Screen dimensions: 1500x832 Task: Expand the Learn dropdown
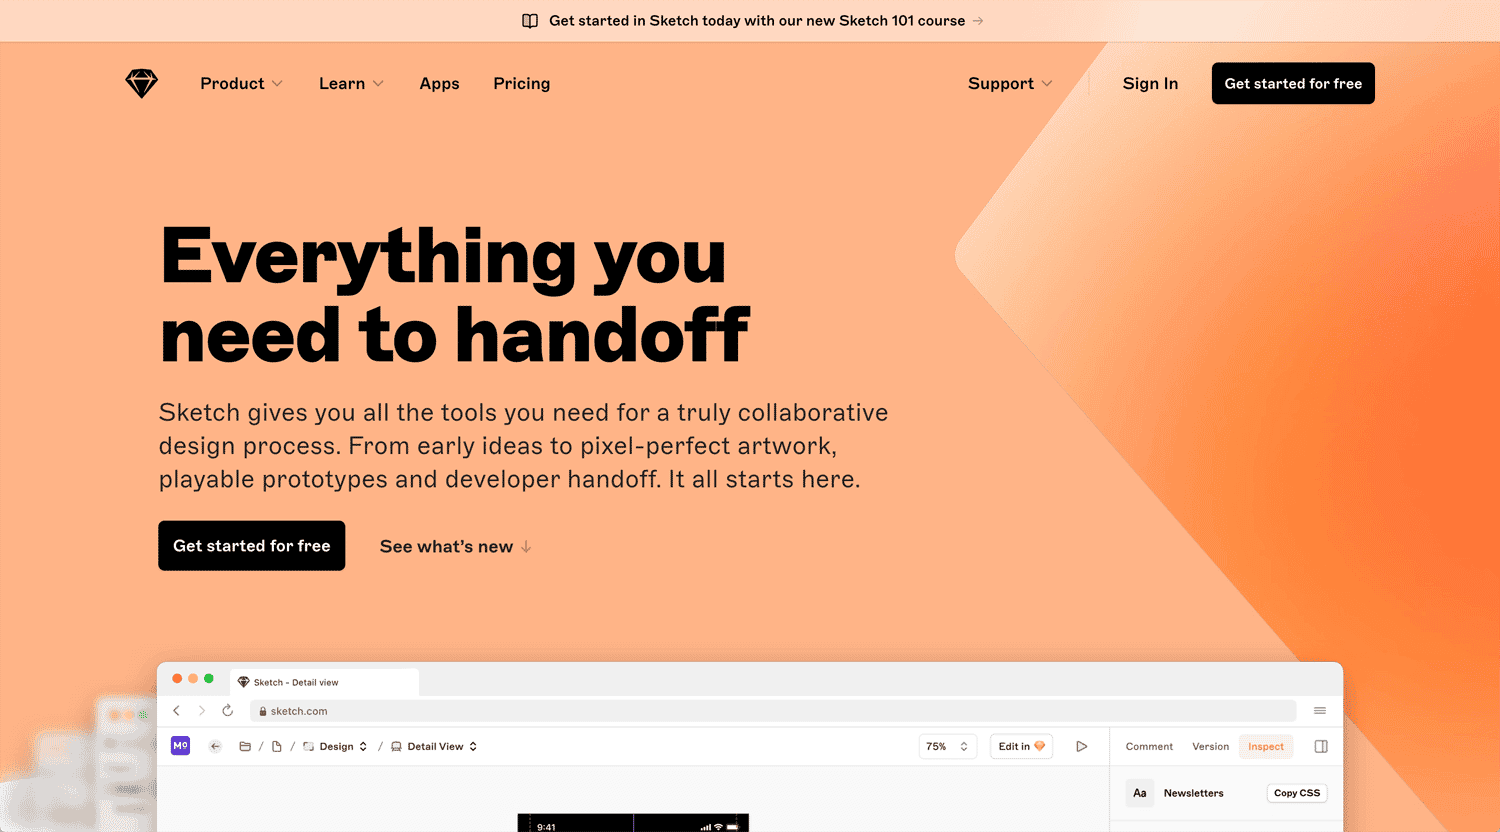tap(351, 84)
